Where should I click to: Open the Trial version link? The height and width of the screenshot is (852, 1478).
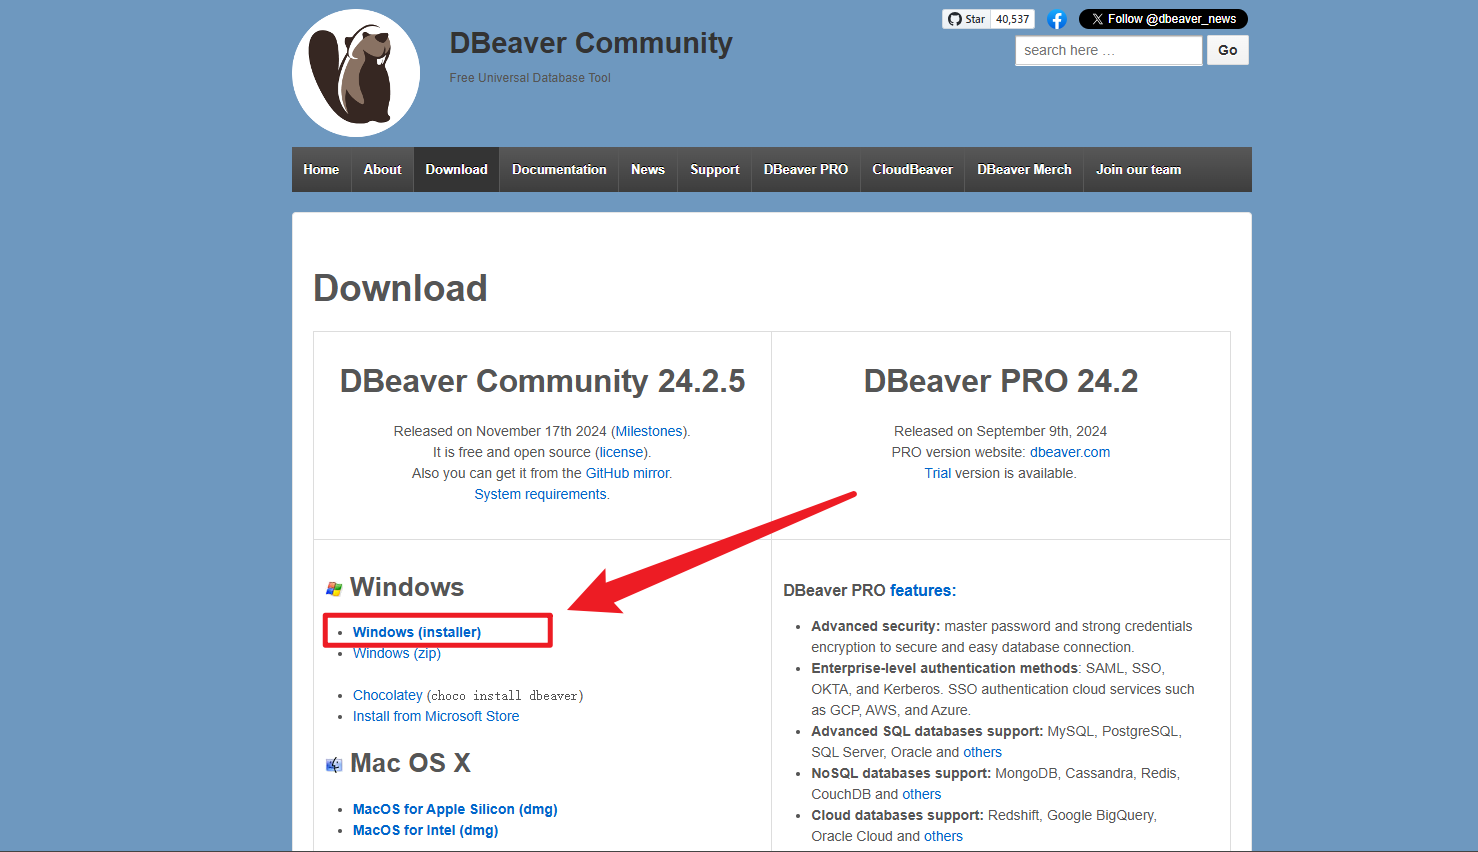[938, 473]
